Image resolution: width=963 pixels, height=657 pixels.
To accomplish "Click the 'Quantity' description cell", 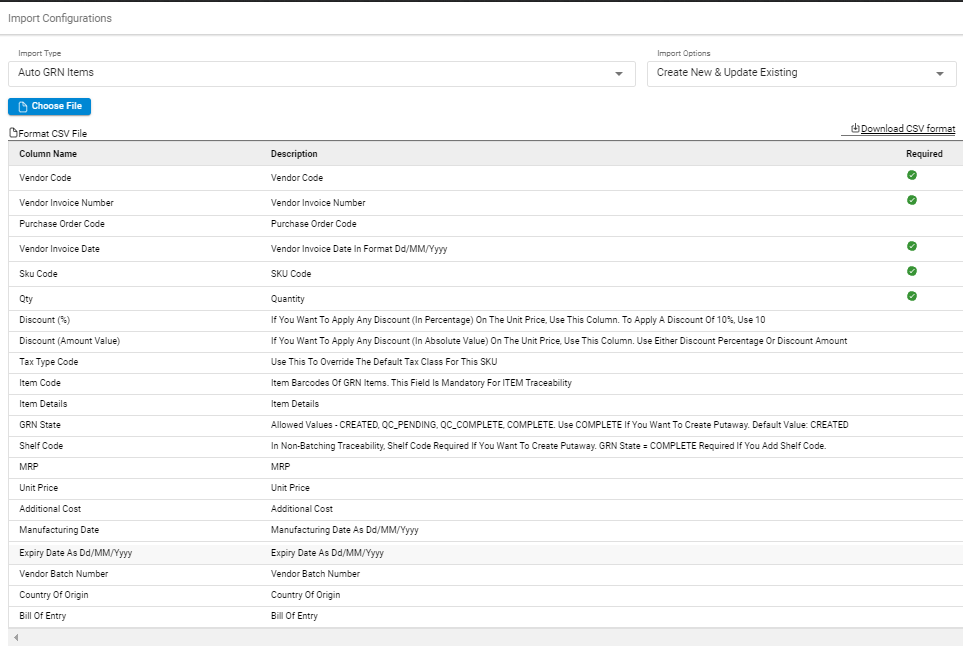I will [287, 299].
